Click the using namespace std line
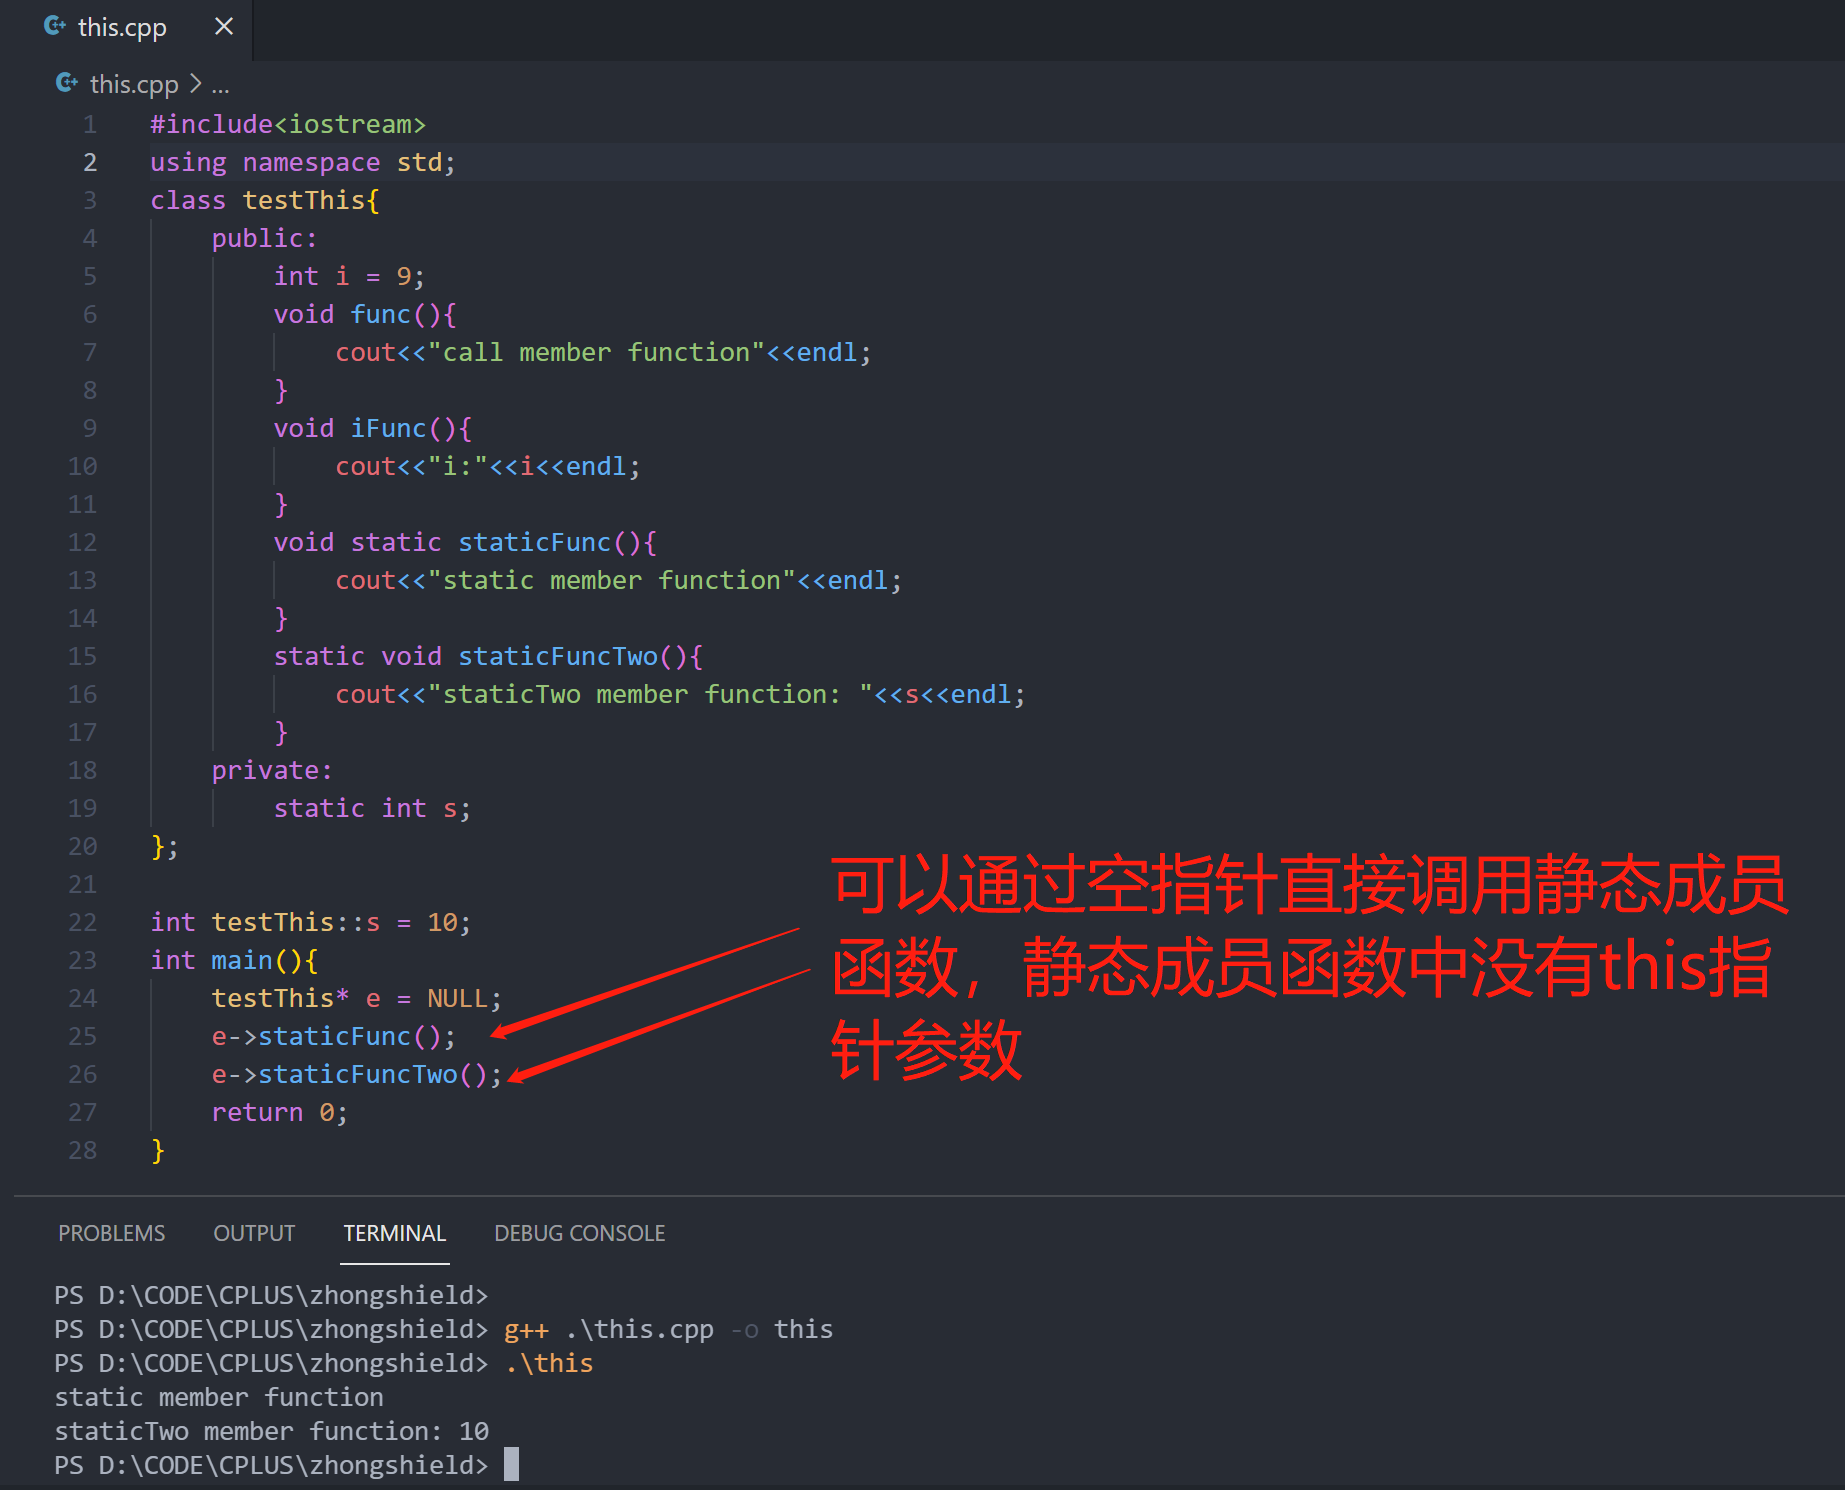1845x1490 pixels. click(300, 161)
